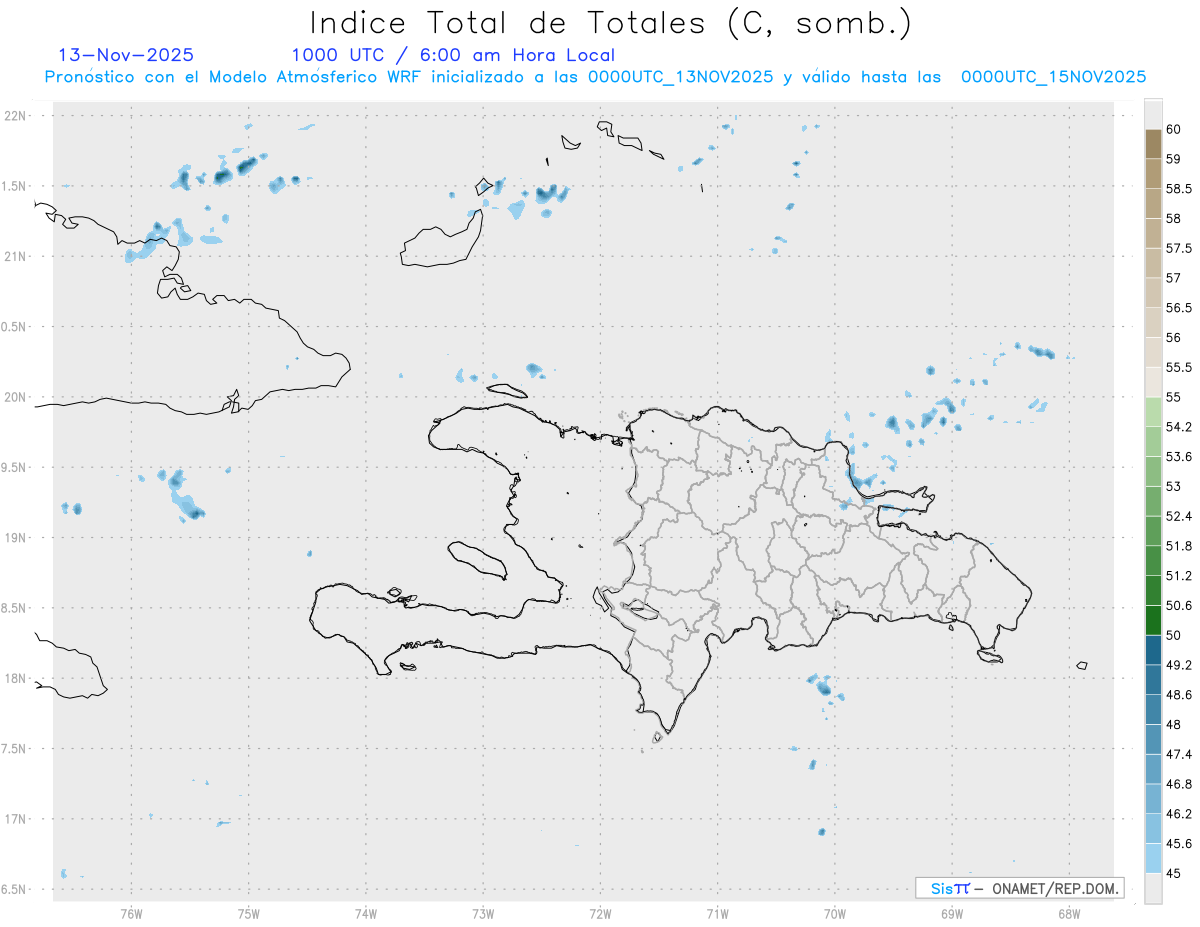Click the '50' colorbar value
This screenshot has height=927, width=1200.
pyautogui.click(x=1174, y=635)
